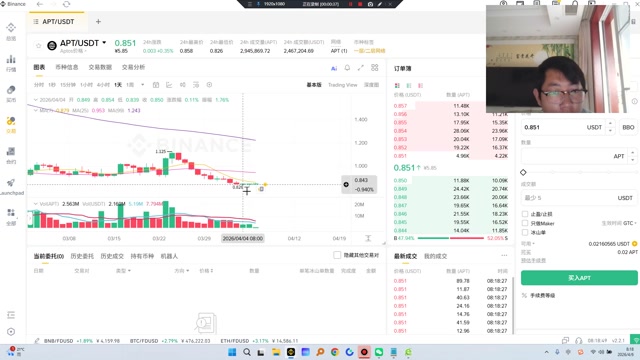Click the order amount percentage slider handle
640x360 pixels.
(x=523, y=172)
